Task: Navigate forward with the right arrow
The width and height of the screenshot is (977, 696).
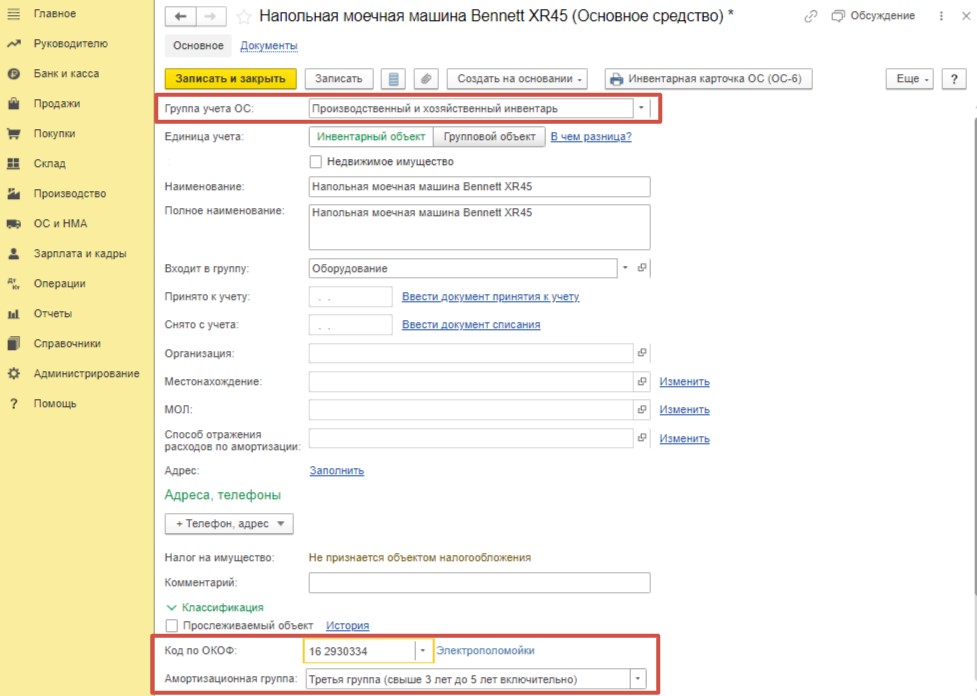Action: 211,16
